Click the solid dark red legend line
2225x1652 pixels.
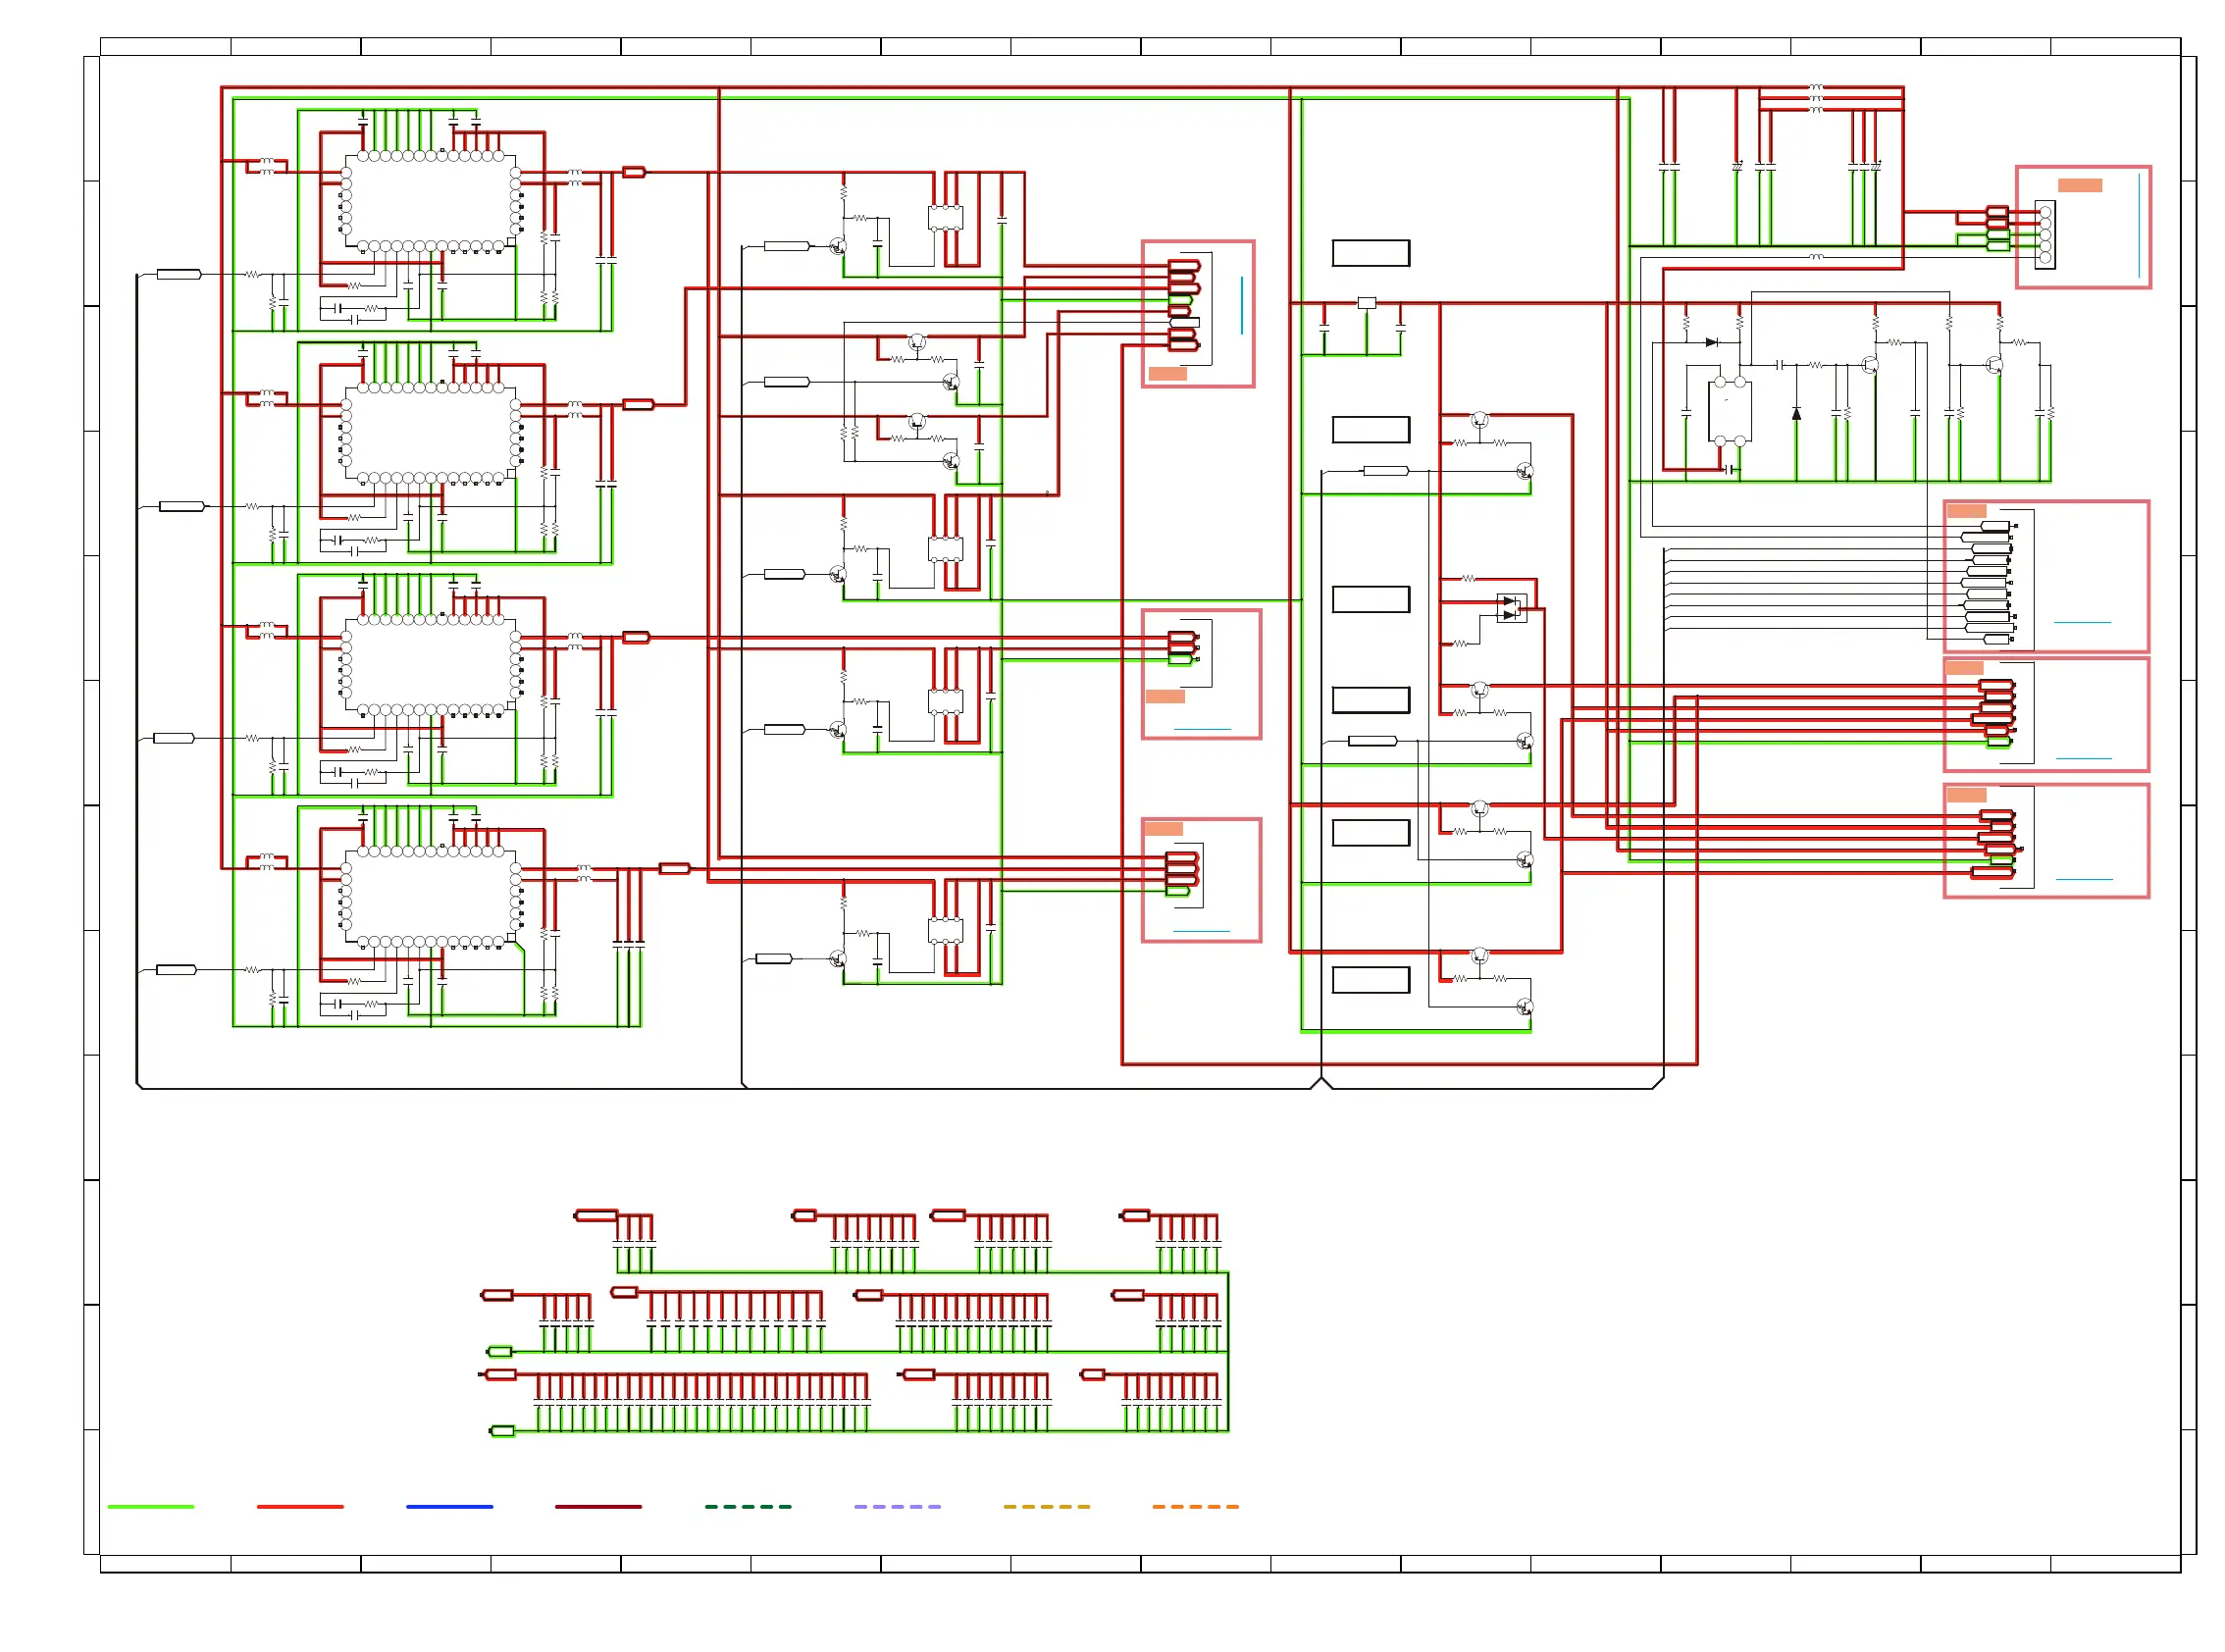(599, 1507)
